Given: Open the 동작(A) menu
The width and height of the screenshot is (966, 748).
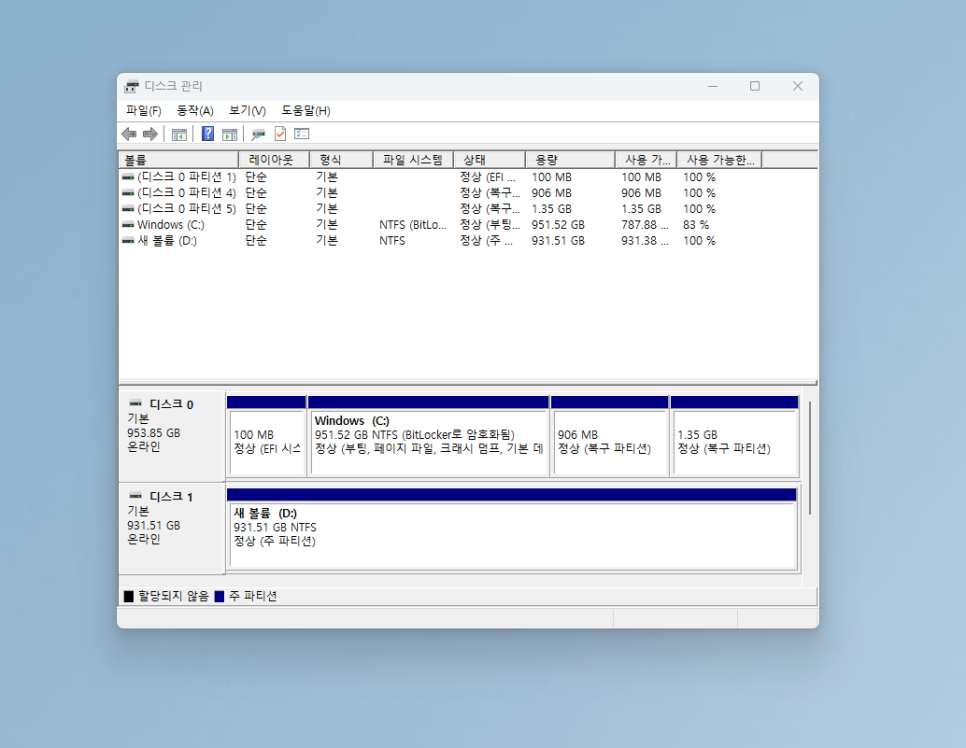Looking at the screenshot, I should (195, 111).
